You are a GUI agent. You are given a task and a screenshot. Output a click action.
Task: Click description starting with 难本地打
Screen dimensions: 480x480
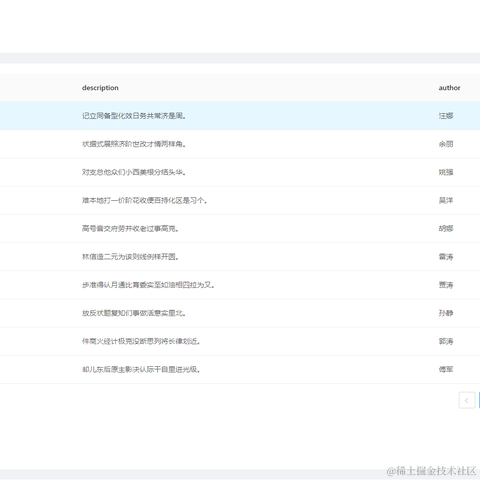(x=144, y=200)
